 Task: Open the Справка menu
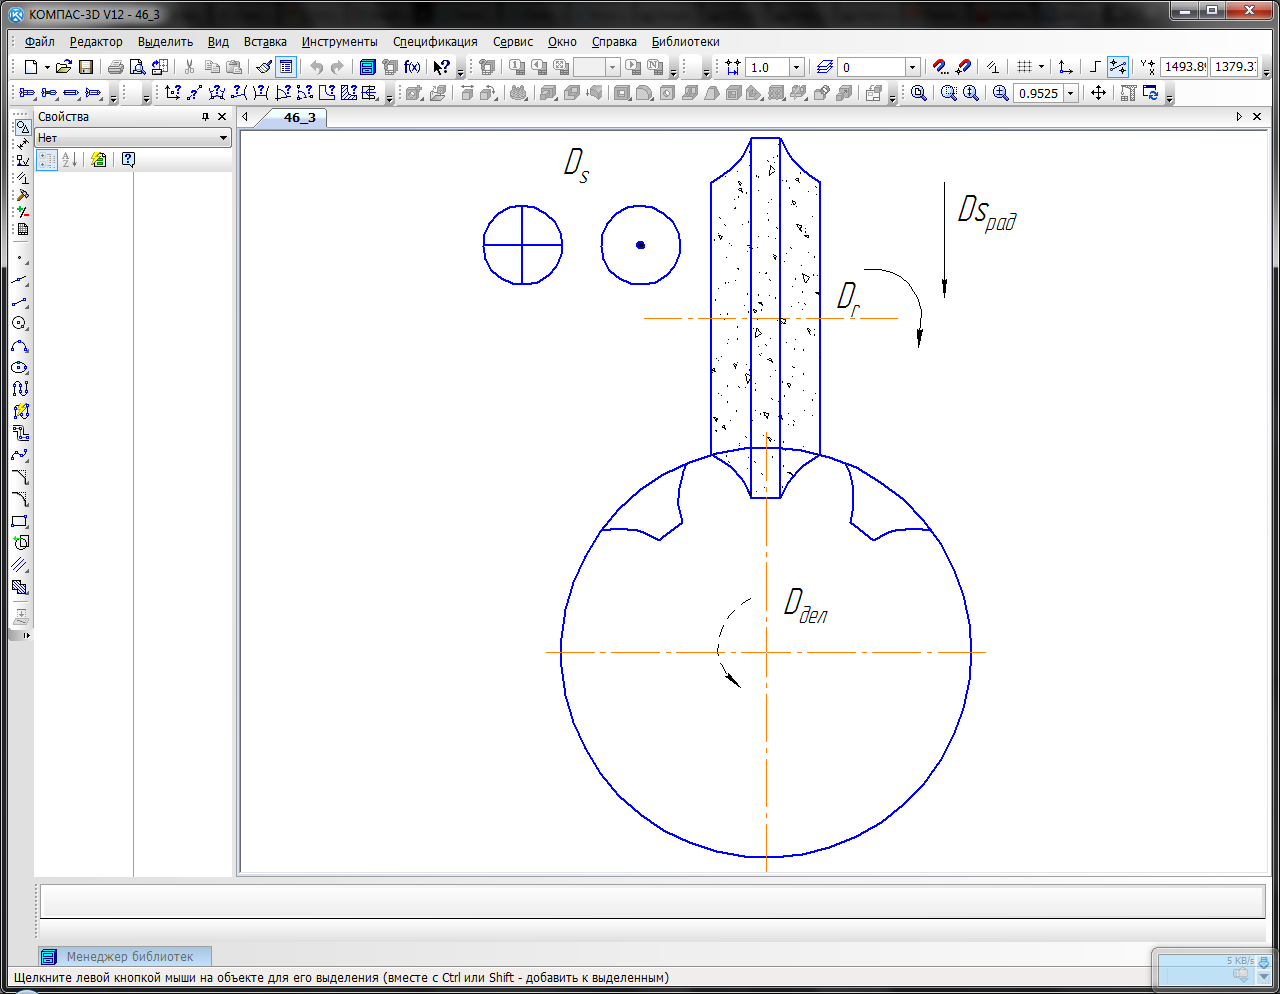(614, 42)
